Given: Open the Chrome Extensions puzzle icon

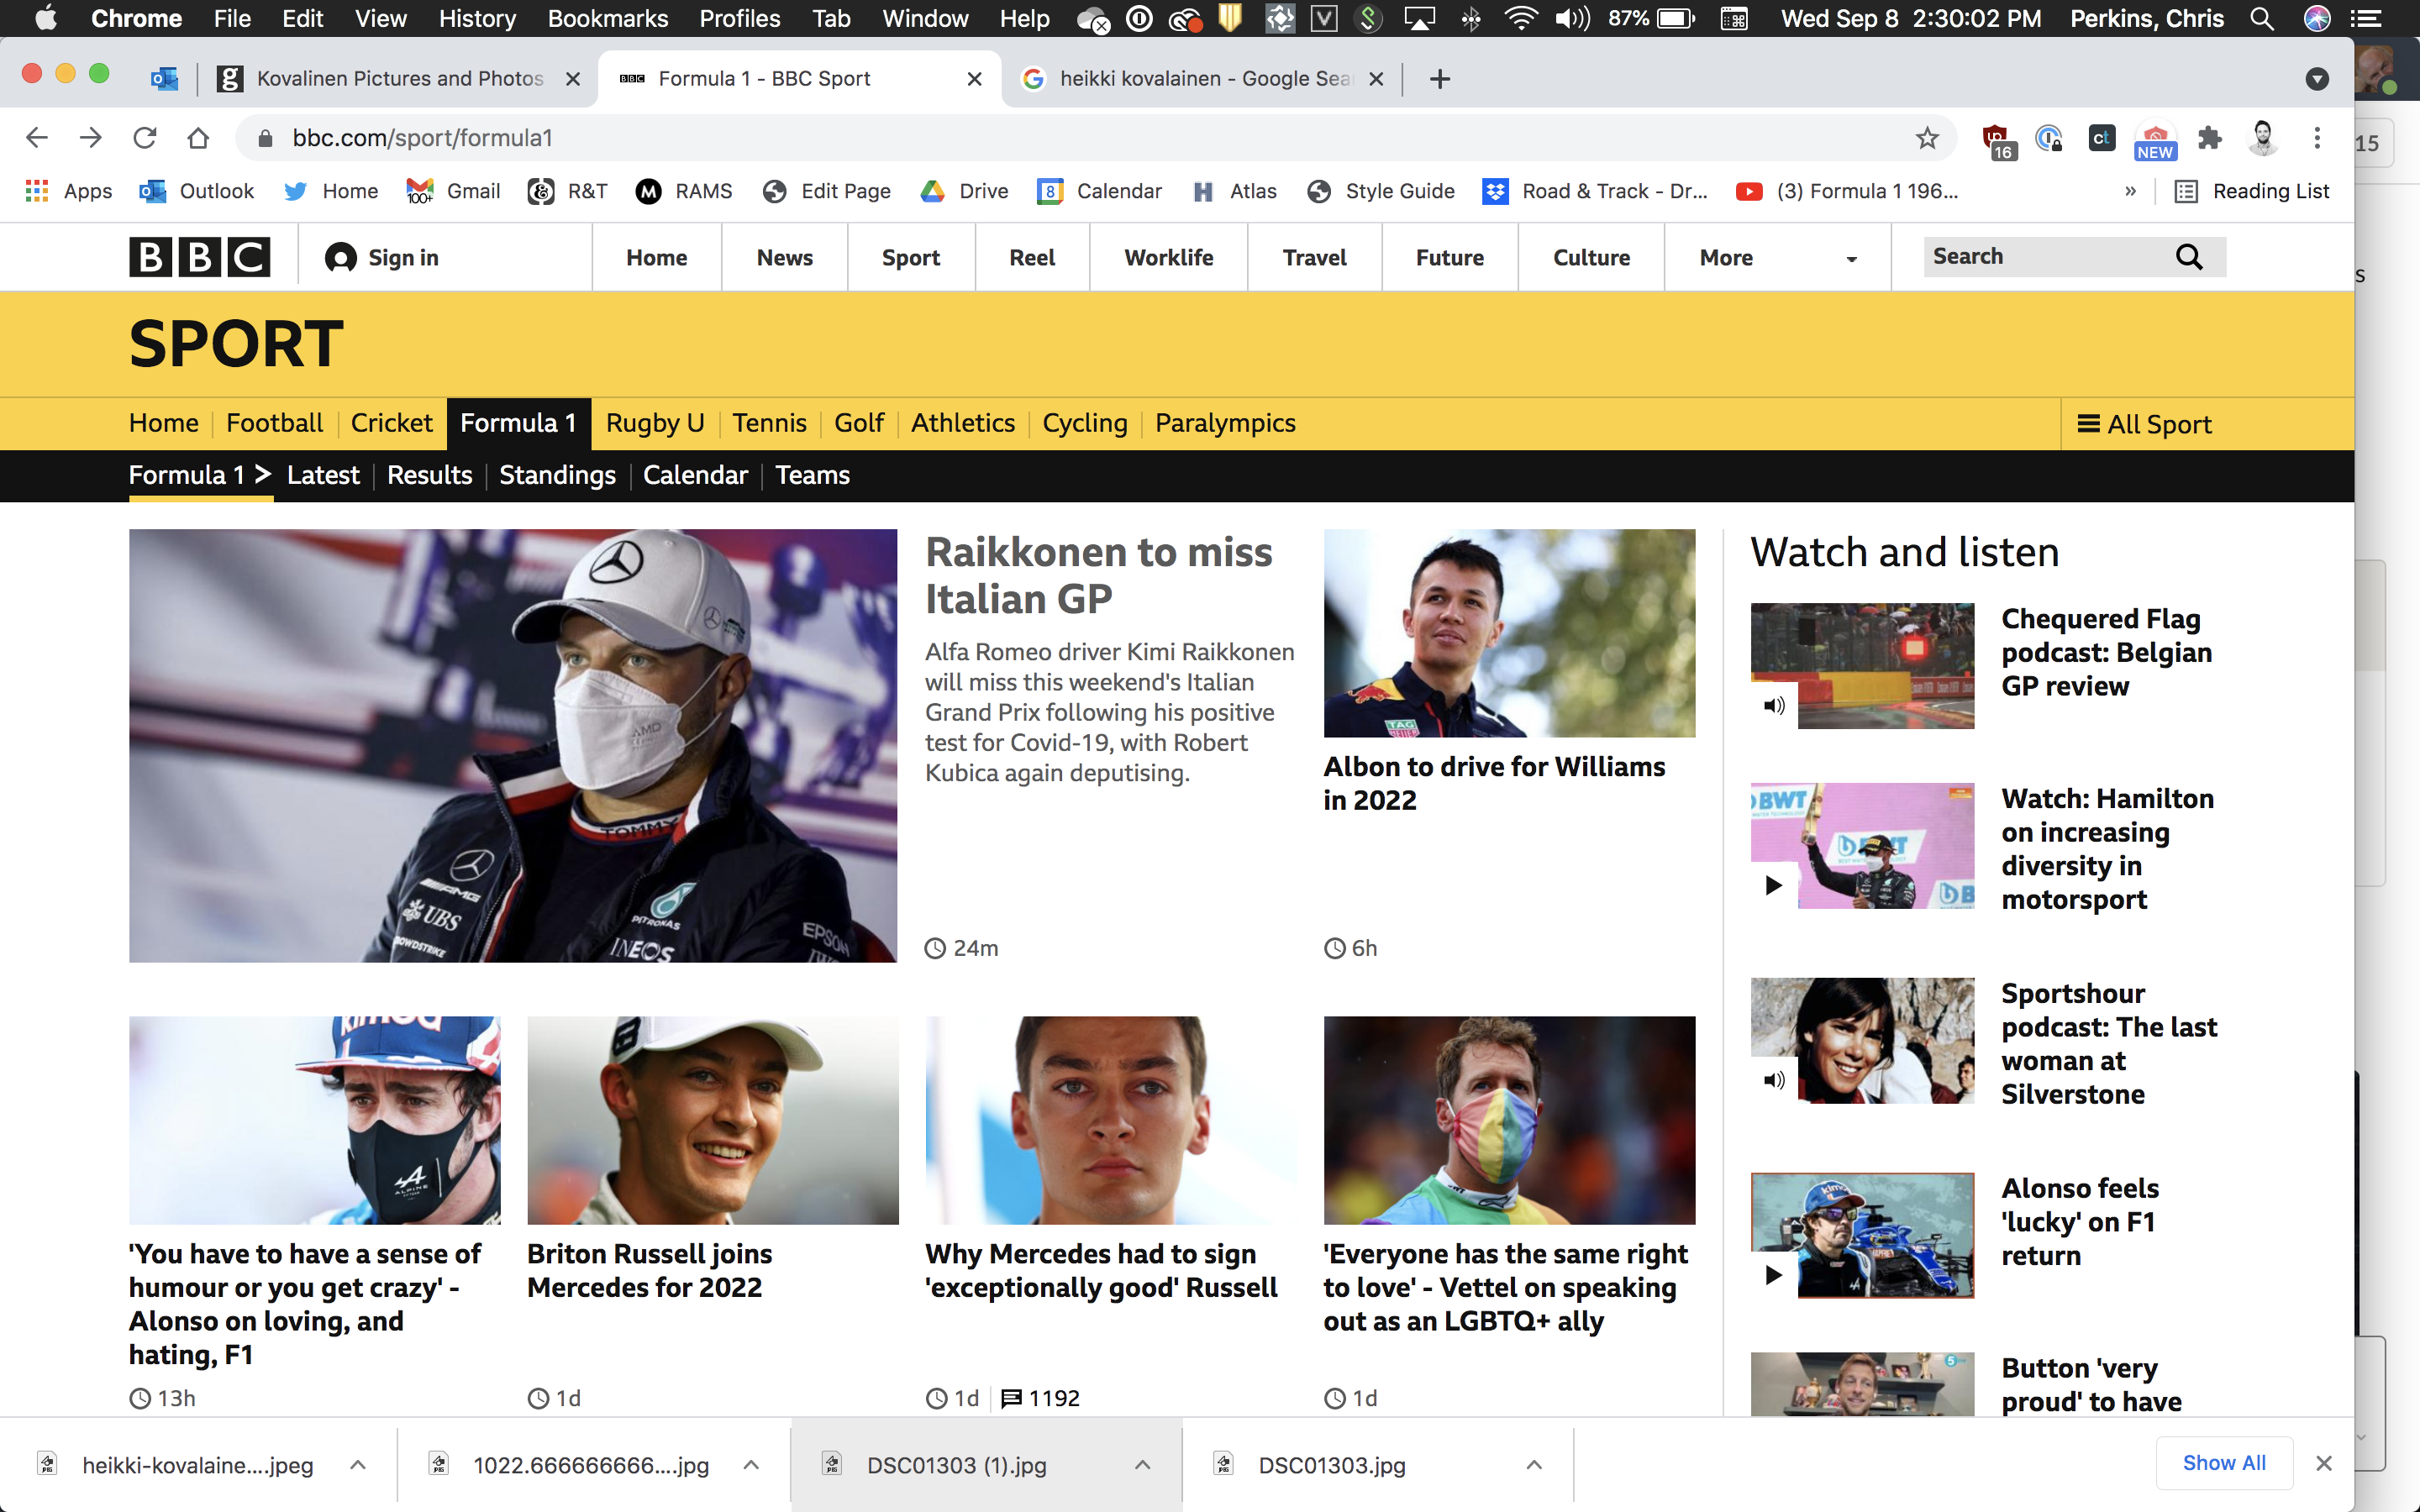Looking at the screenshot, I should 2210,138.
